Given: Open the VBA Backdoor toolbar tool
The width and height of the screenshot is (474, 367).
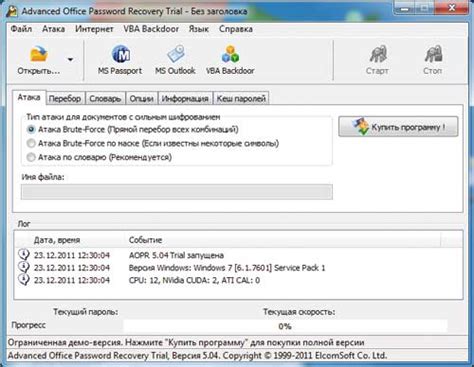Looking at the screenshot, I should (230, 60).
